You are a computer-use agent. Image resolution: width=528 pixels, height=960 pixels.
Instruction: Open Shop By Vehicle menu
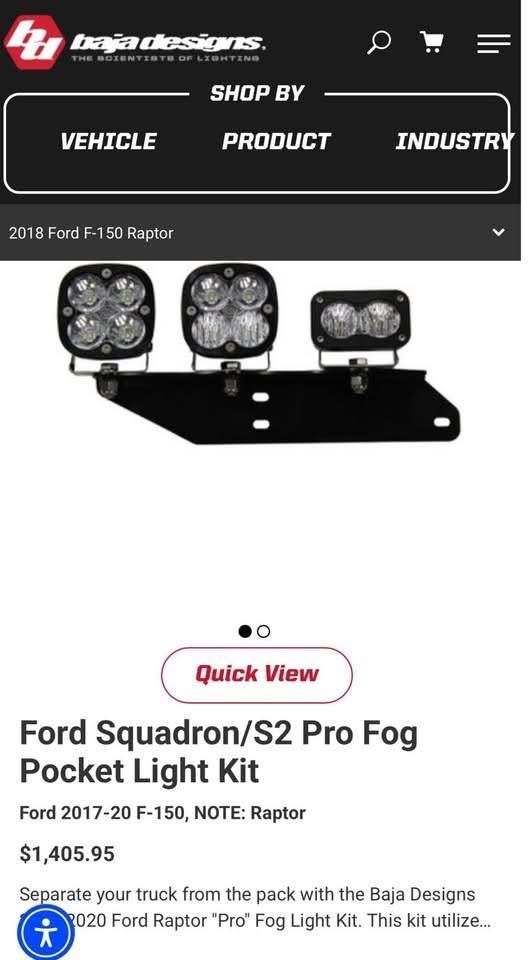tap(108, 141)
